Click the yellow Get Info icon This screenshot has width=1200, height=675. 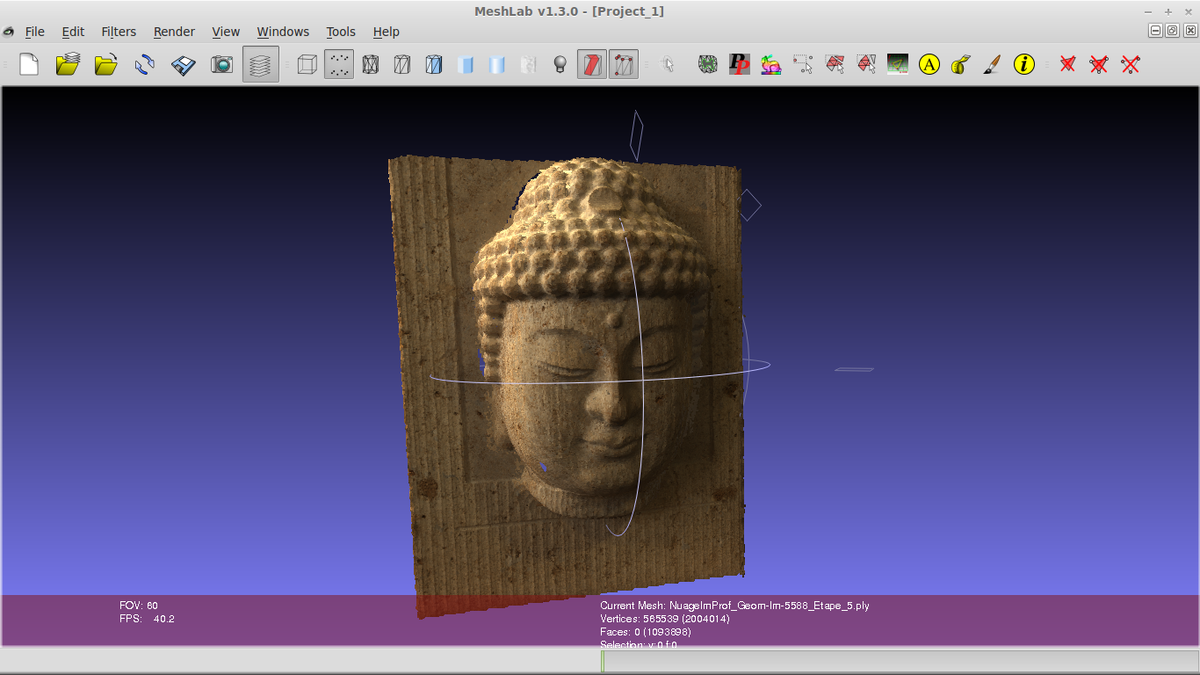[1024, 65]
